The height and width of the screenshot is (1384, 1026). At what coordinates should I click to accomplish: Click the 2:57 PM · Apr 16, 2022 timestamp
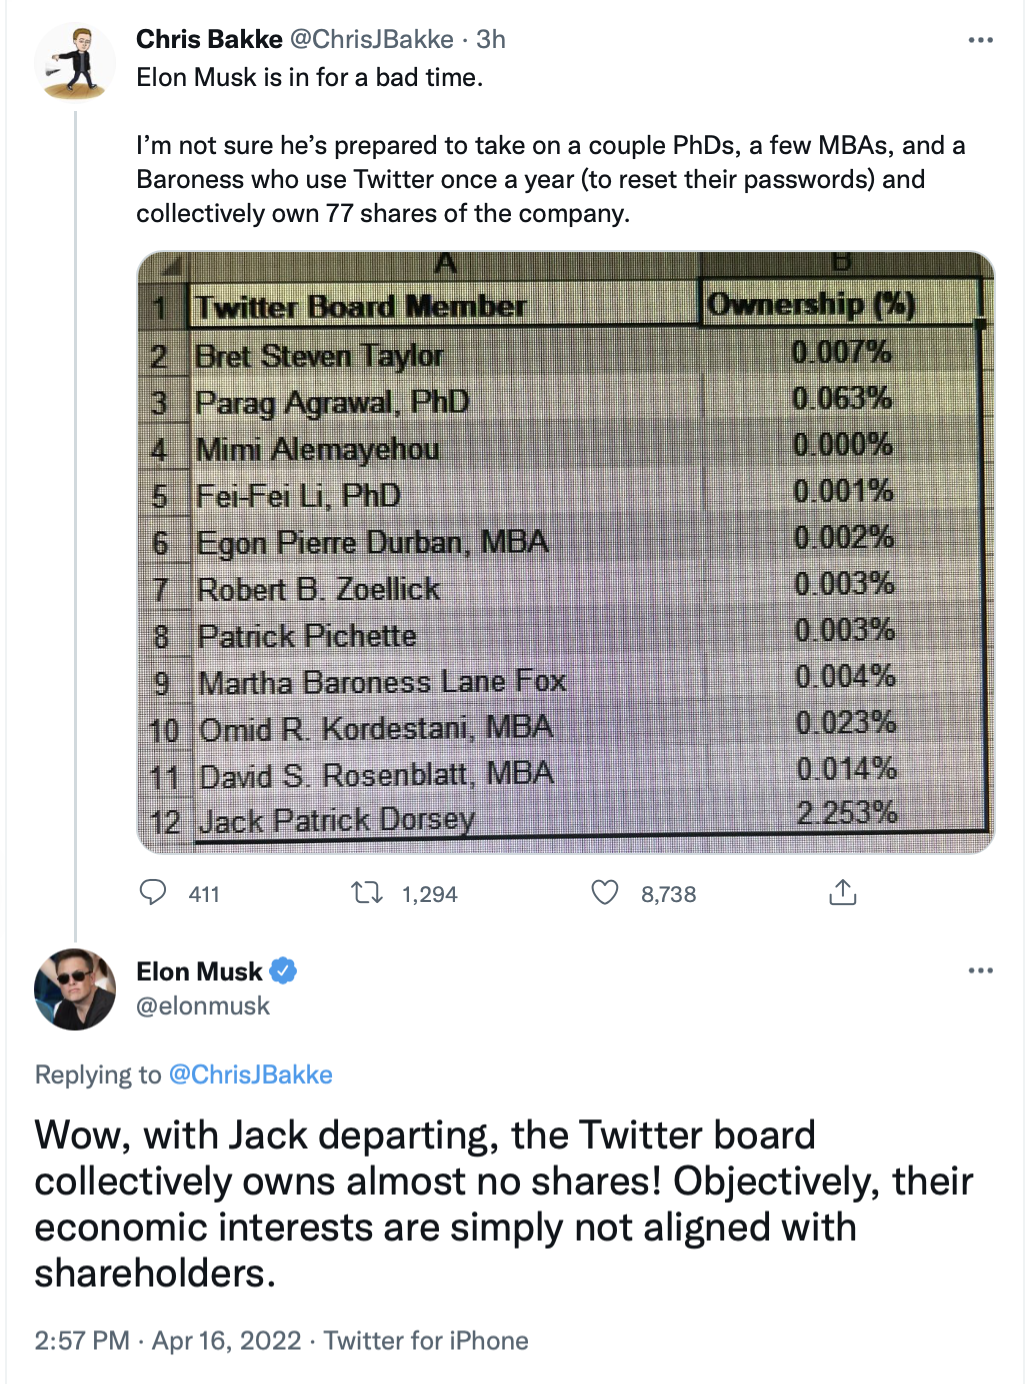(x=168, y=1340)
